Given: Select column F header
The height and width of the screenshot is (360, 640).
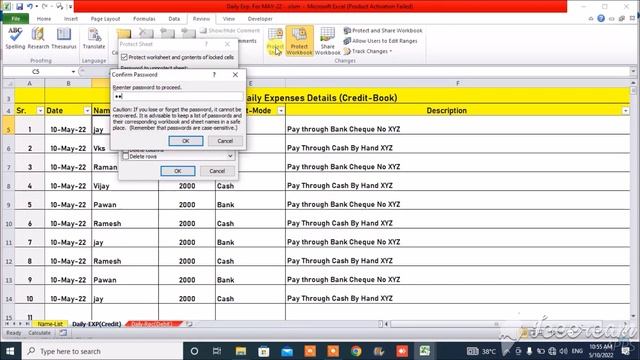Looking at the screenshot, I should 458,83.
